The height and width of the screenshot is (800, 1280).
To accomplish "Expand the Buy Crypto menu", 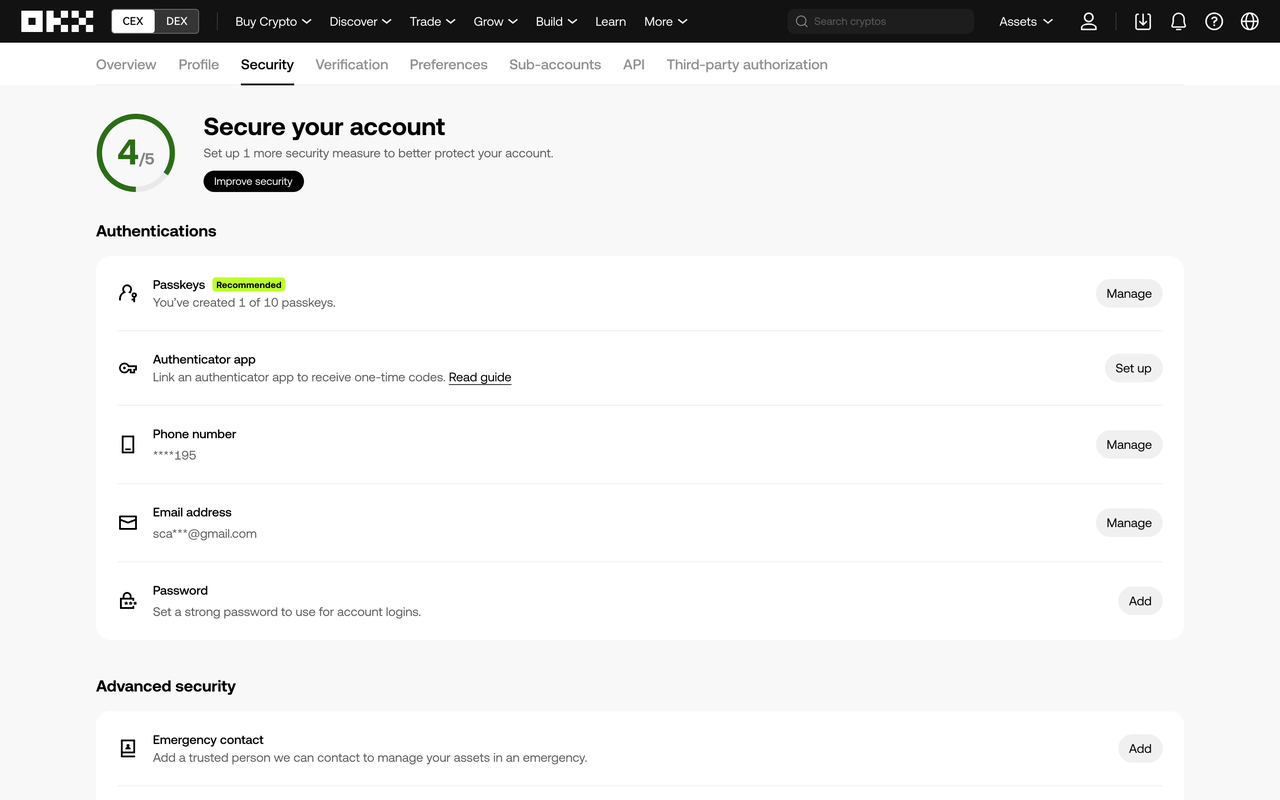I will [273, 21].
